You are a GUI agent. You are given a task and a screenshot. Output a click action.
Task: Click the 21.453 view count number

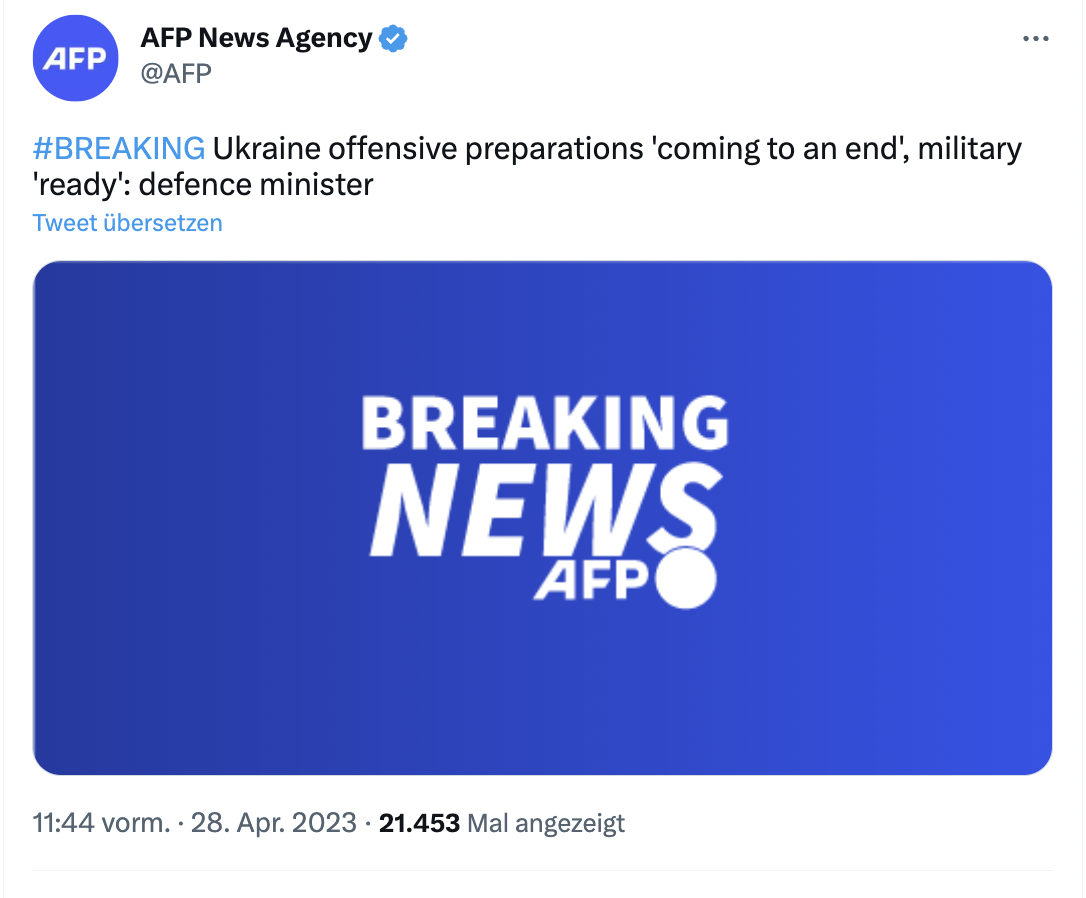point(419,823)
